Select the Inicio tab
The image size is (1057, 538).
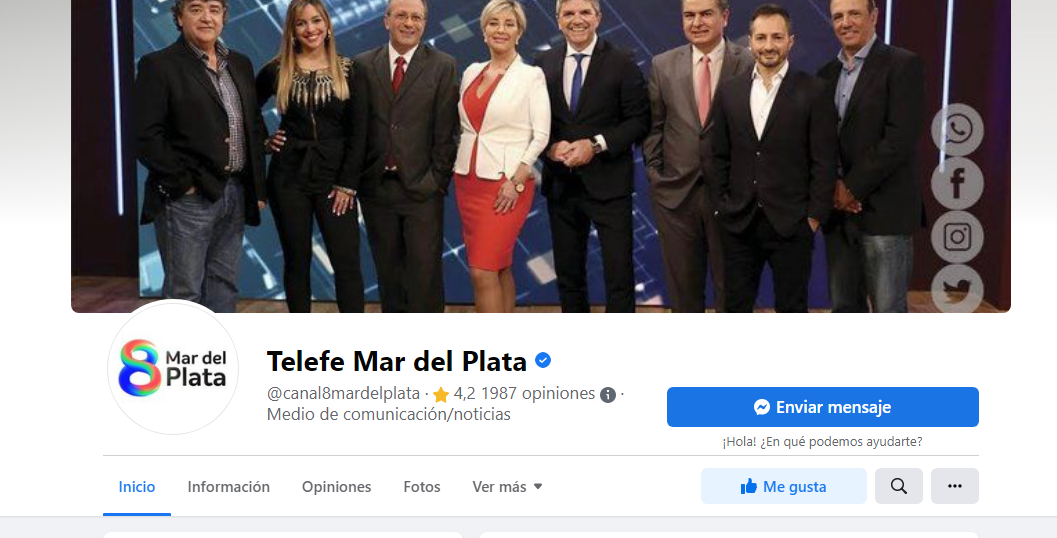click(x=137, y=487)
